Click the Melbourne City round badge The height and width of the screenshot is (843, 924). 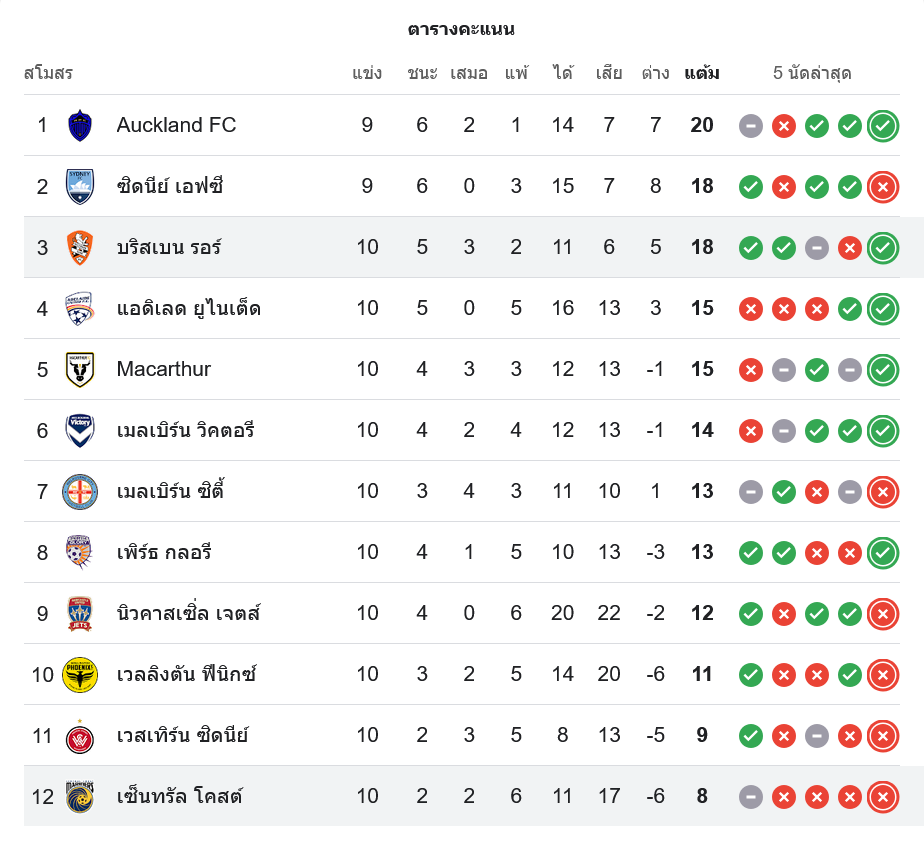(80, 492)
